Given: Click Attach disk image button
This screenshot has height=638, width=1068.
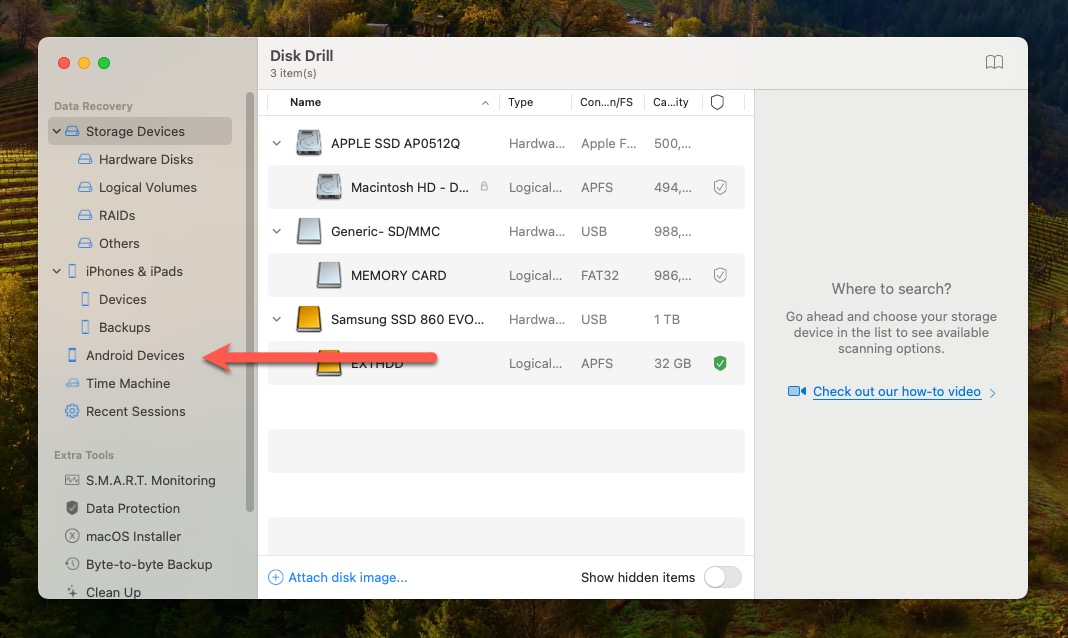Looking at the screenshot, I should click(x=338, y=577).
